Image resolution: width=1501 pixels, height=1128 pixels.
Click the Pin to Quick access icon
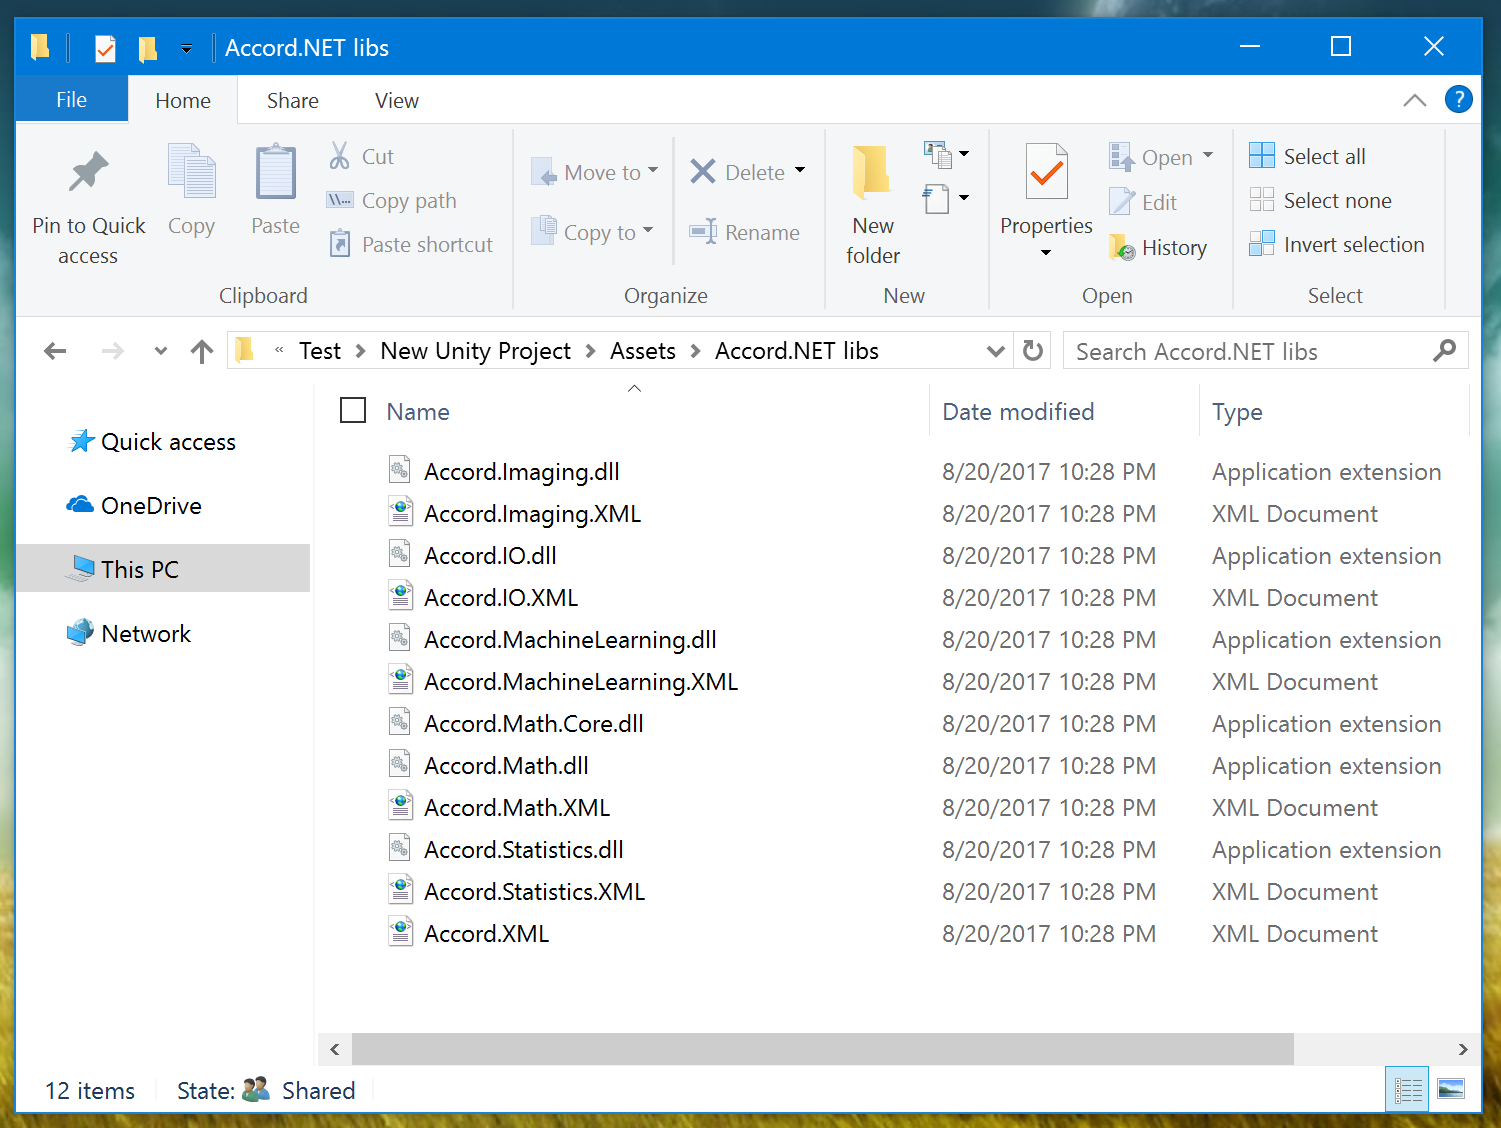point(88,172)
